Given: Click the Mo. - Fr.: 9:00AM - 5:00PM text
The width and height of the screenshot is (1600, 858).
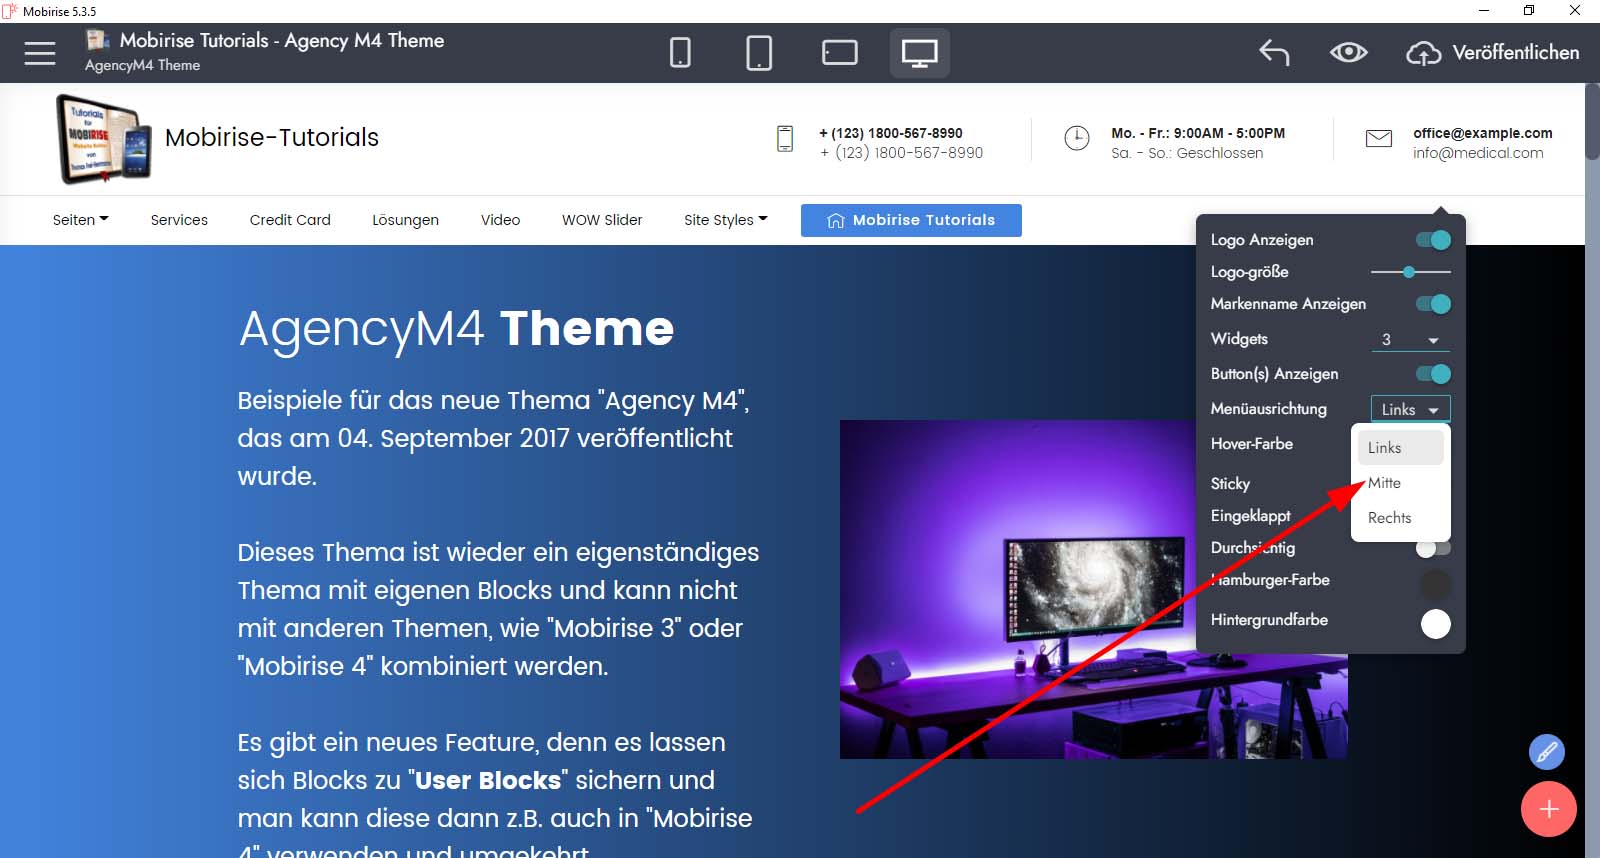Looking at the screenshot, I should [1198, 133].
